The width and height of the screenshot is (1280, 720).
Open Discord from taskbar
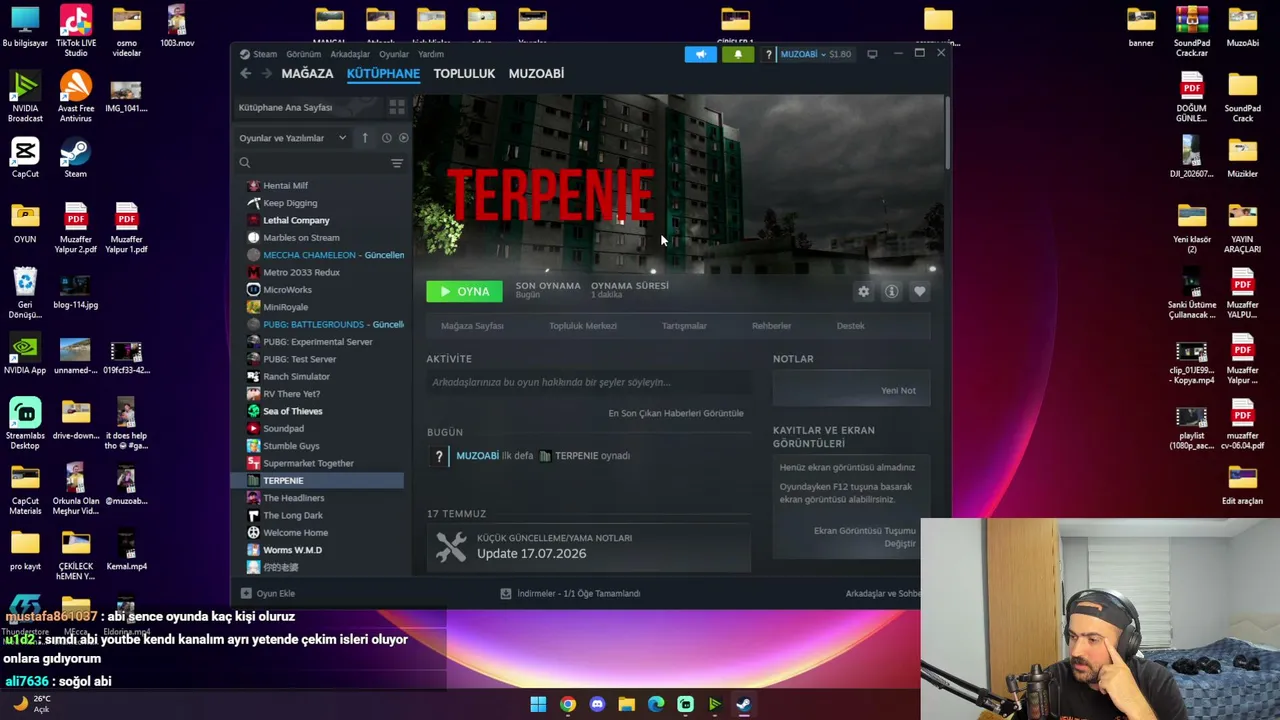pyautogui.click(x=597, y=704)
